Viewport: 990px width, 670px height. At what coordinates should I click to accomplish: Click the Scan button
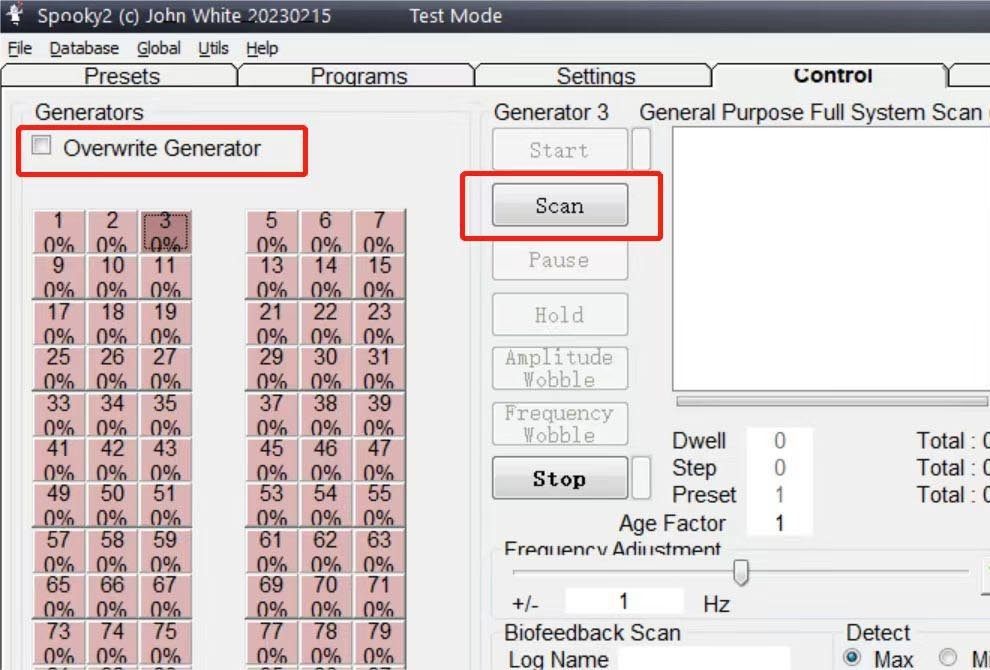[x=559, y=205]
